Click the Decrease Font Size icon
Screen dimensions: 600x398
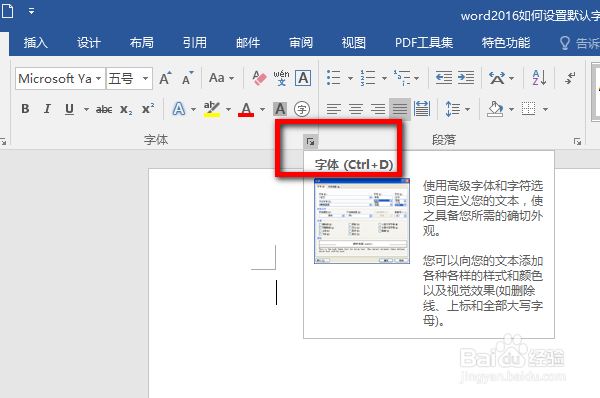(x=188, y=78)
